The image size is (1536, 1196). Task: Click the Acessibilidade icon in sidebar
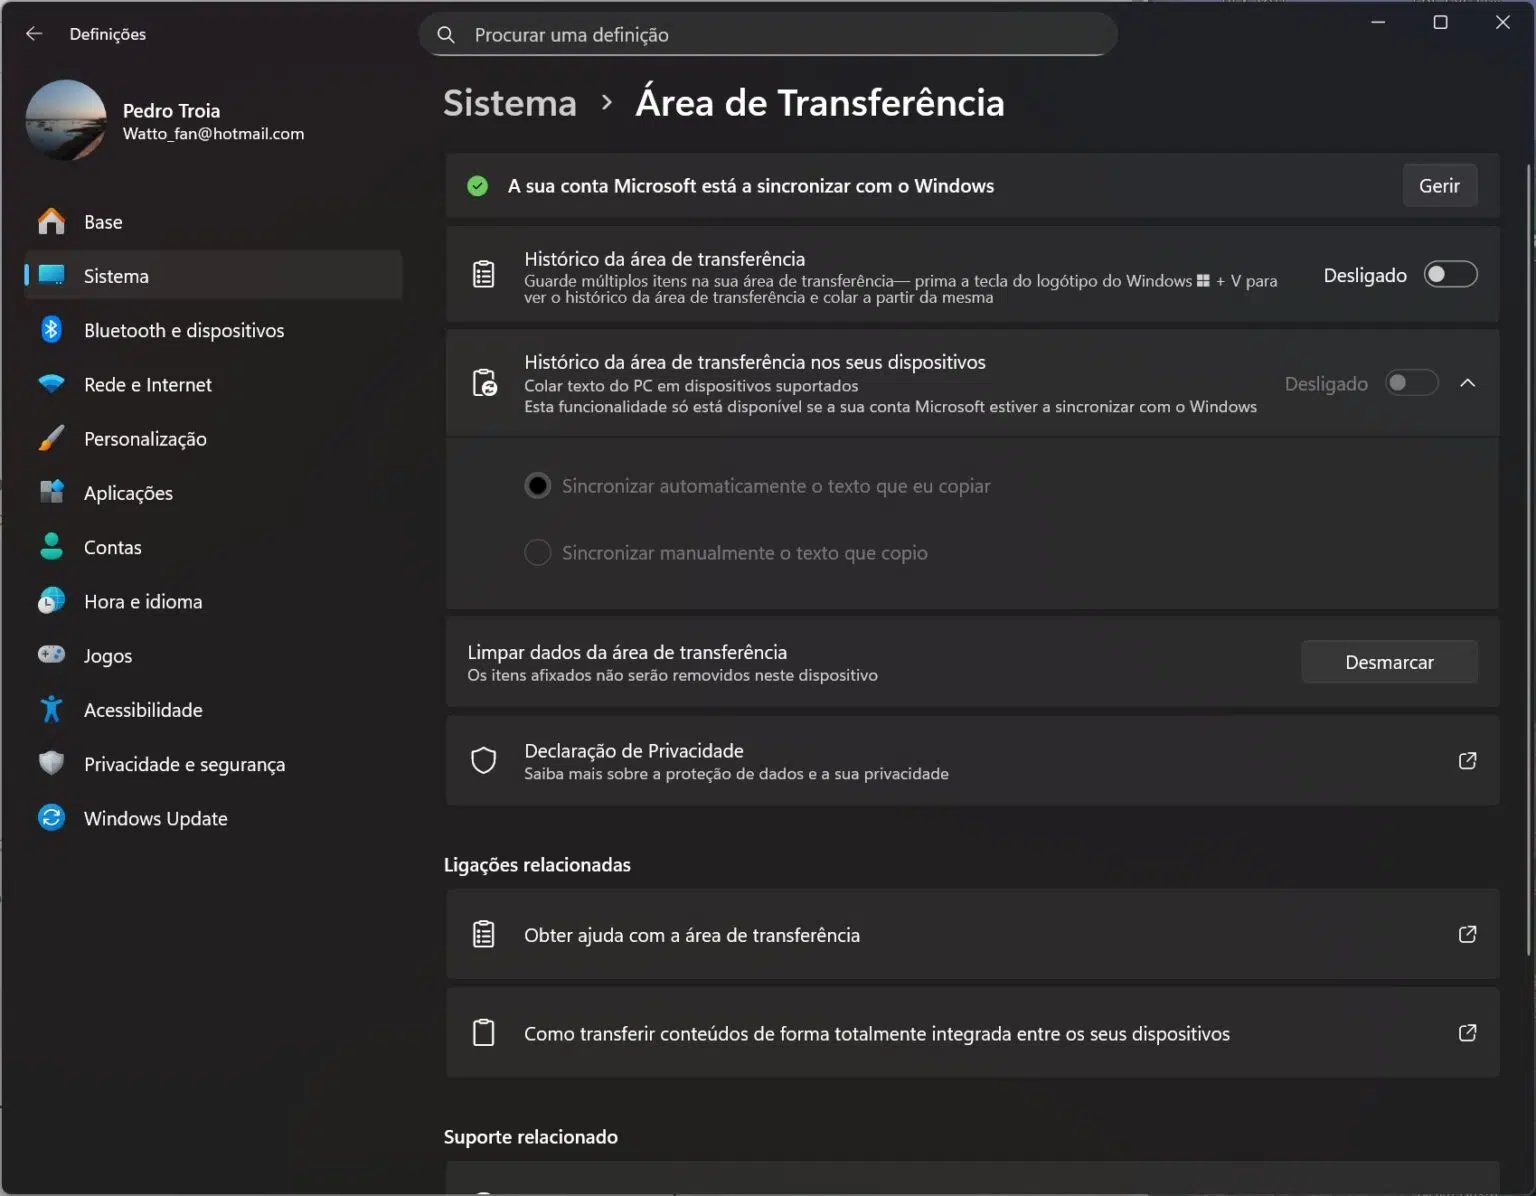[x=51, y=710]
